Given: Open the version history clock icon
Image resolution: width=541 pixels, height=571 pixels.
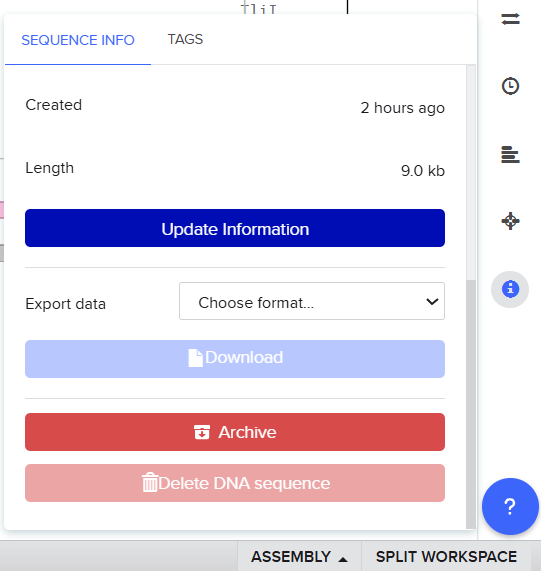Looking at the screenshot, I should tap(510, 86).
